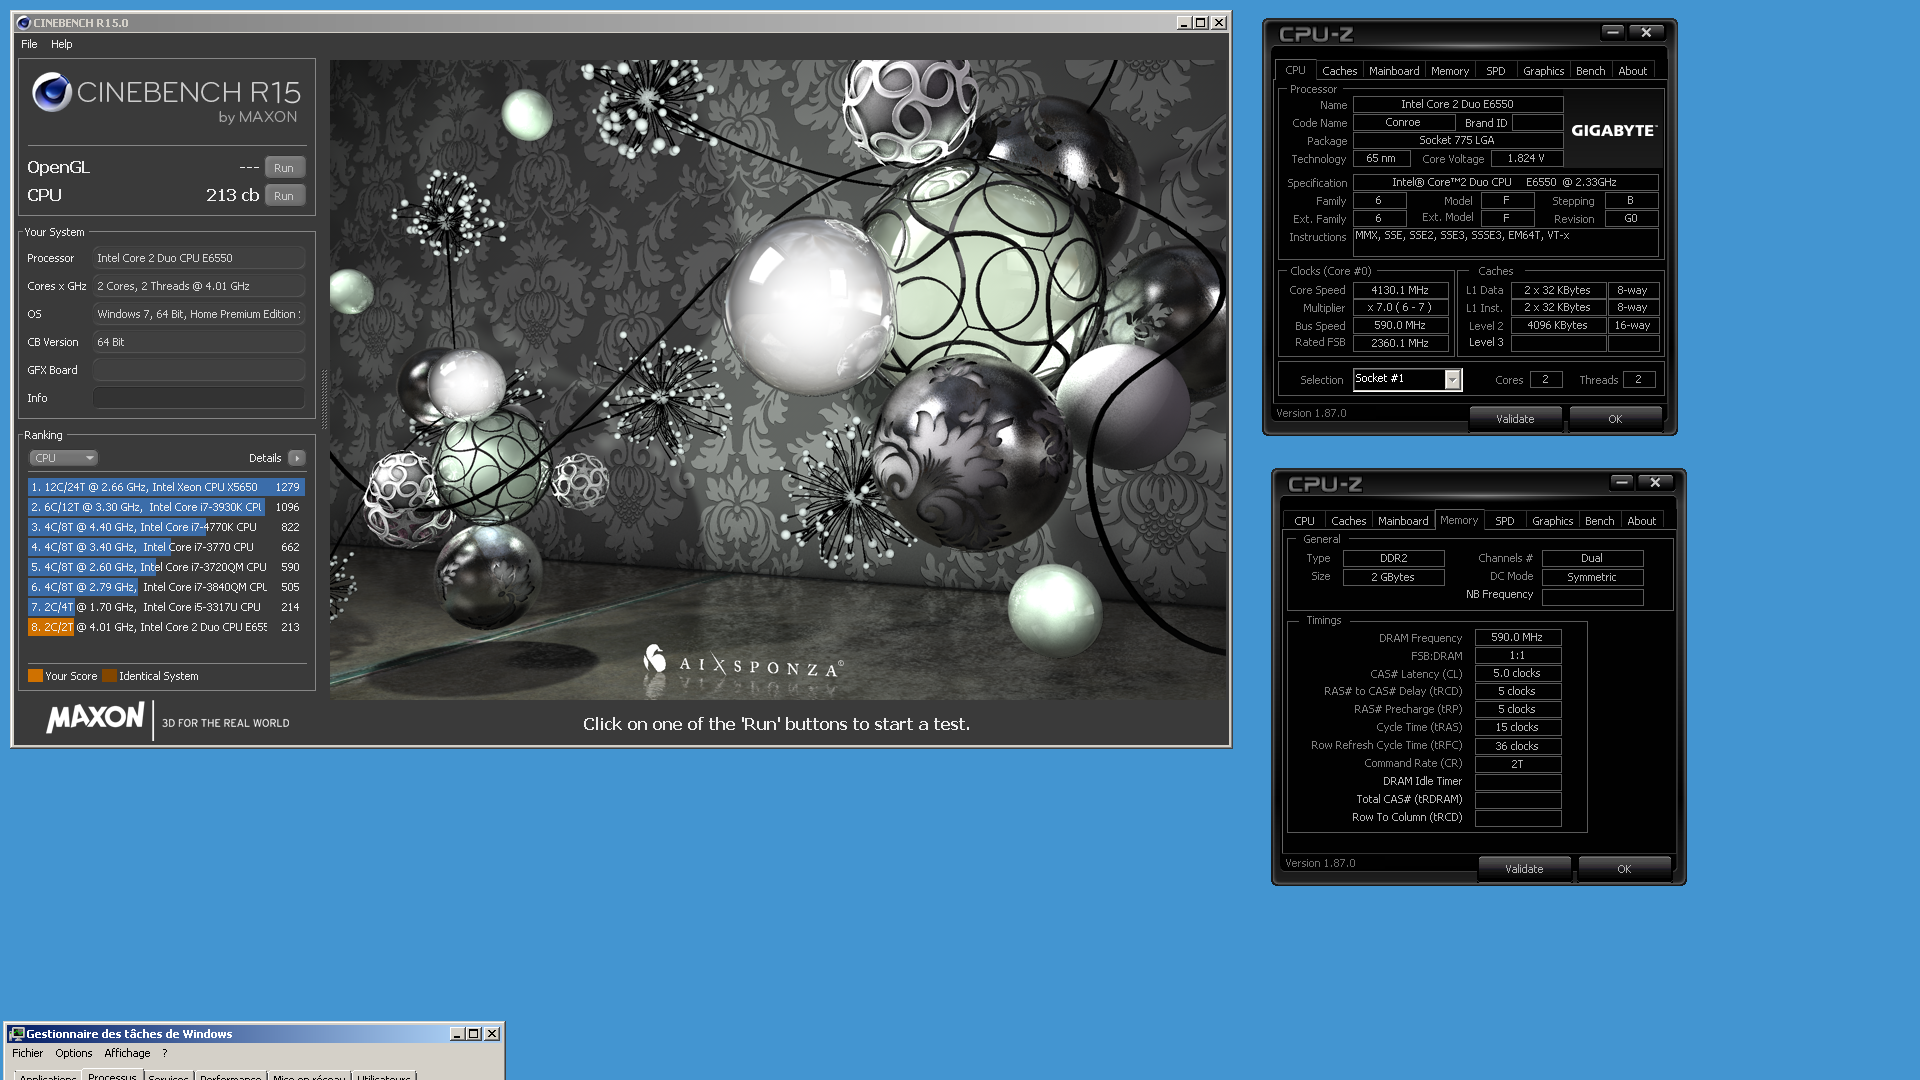Maximize the Cinebench window
1920x1080 pixels.
1201,23
